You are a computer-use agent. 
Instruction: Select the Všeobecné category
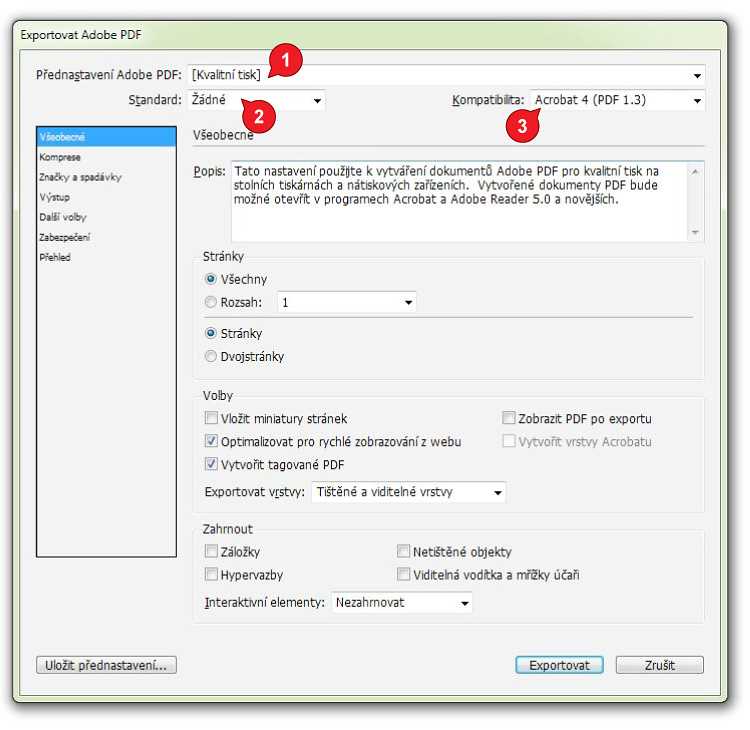point(106,137)
